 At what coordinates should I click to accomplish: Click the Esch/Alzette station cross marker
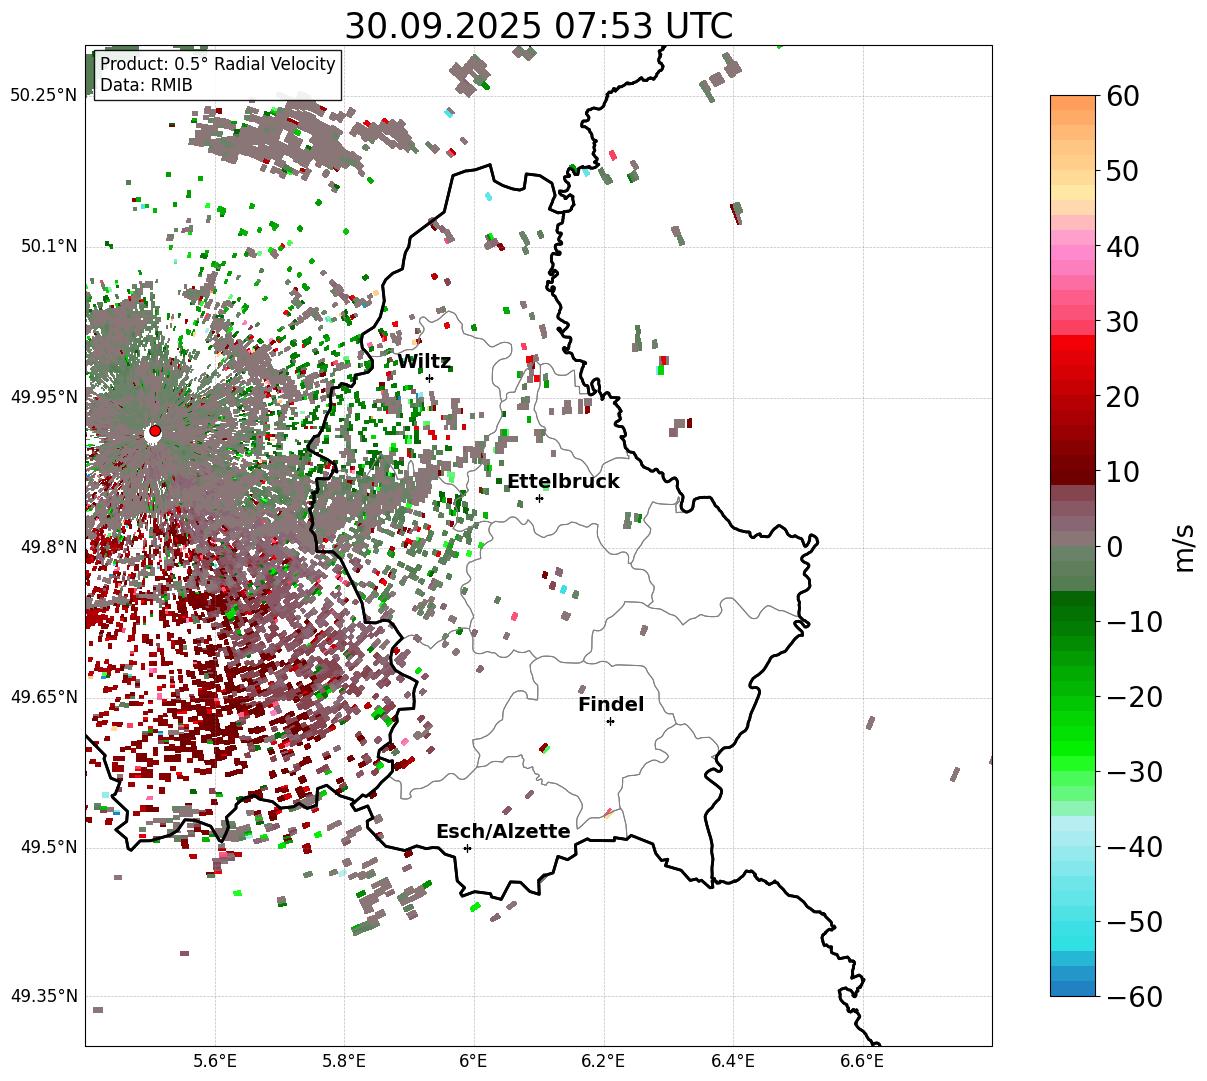pyautogui.click(x=467, y=848)
